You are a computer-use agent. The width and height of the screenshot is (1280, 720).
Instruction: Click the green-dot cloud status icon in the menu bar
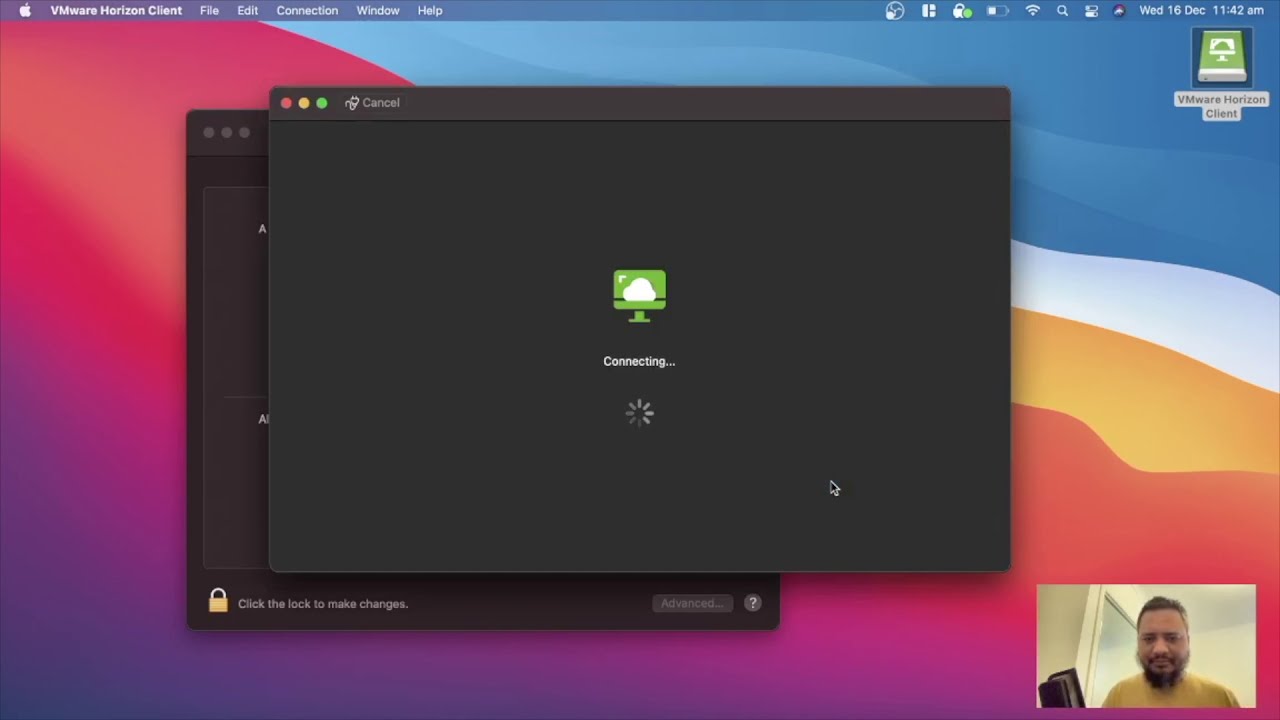962,10
